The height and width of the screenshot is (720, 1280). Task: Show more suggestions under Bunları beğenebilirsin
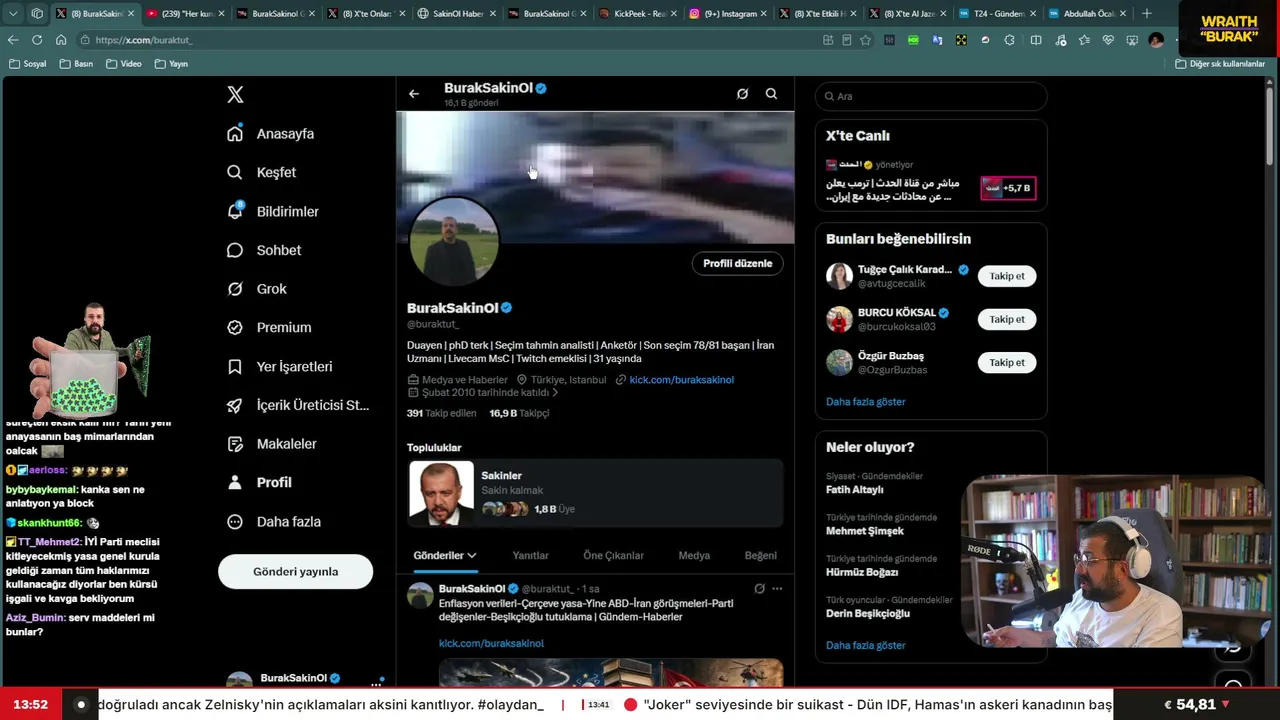[865, 401]
